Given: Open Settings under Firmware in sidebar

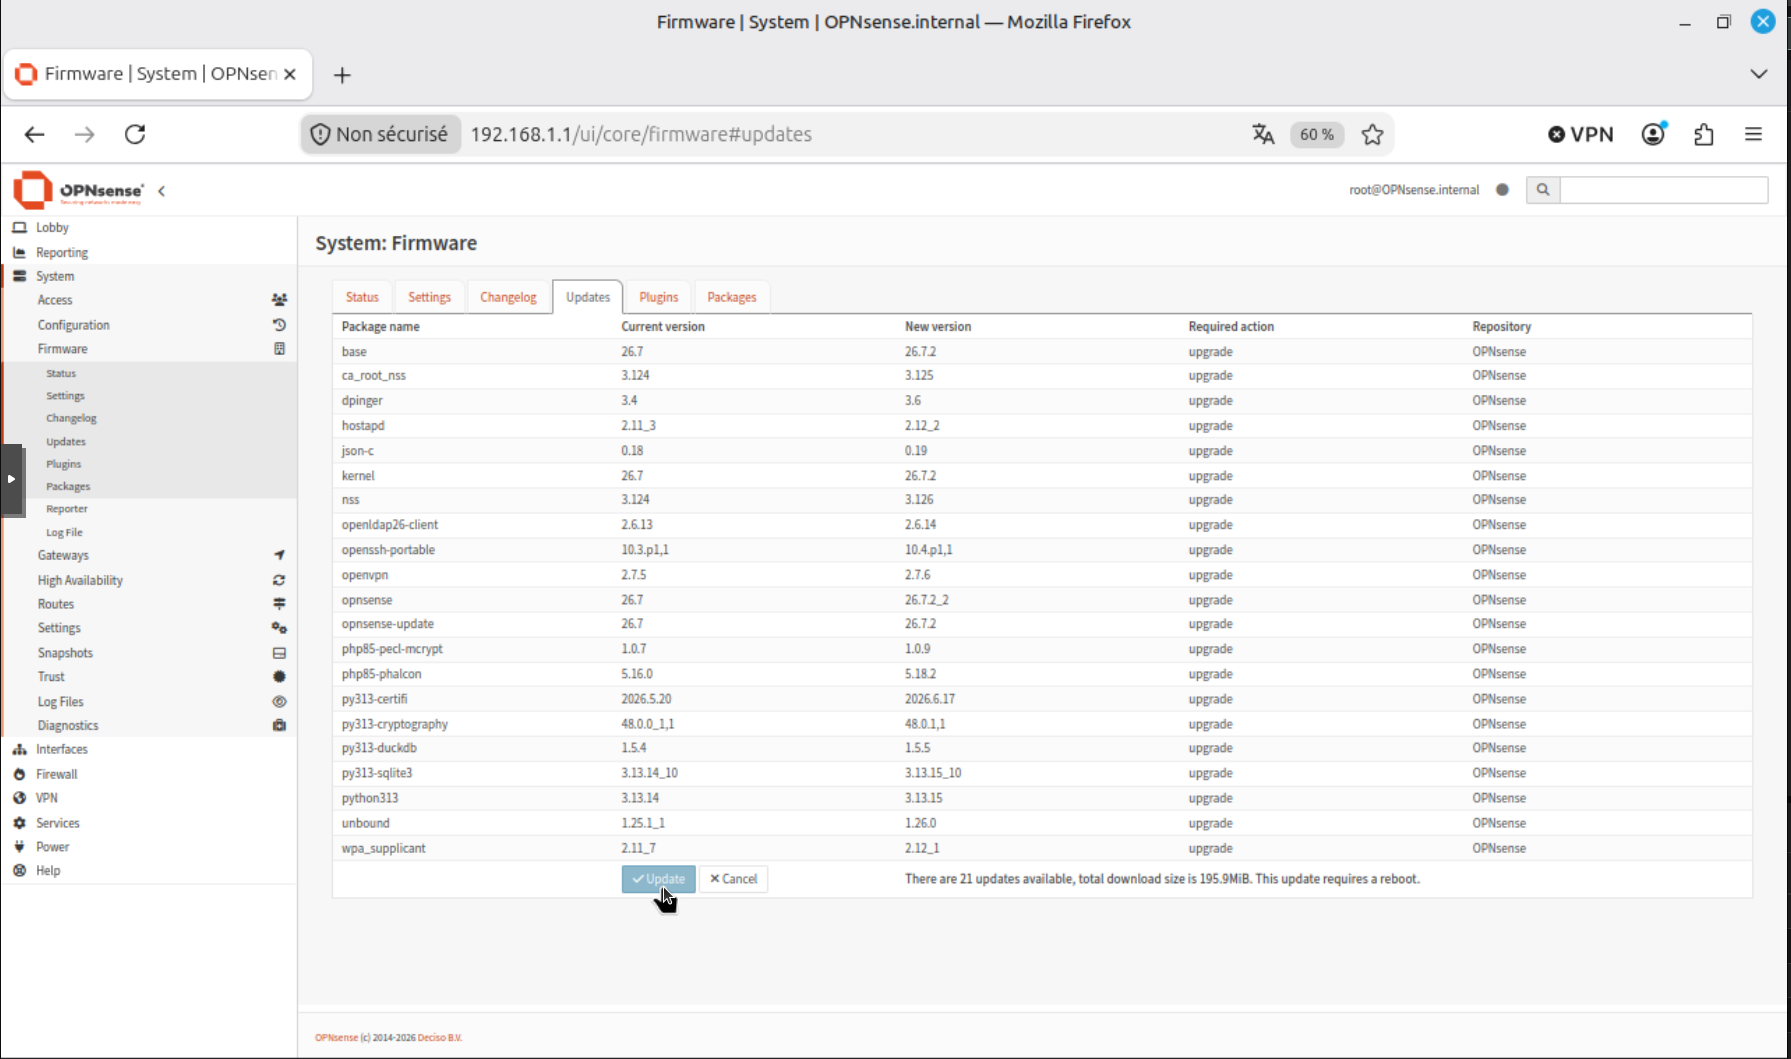Looking at the screenshot, I should click(65, 396).
